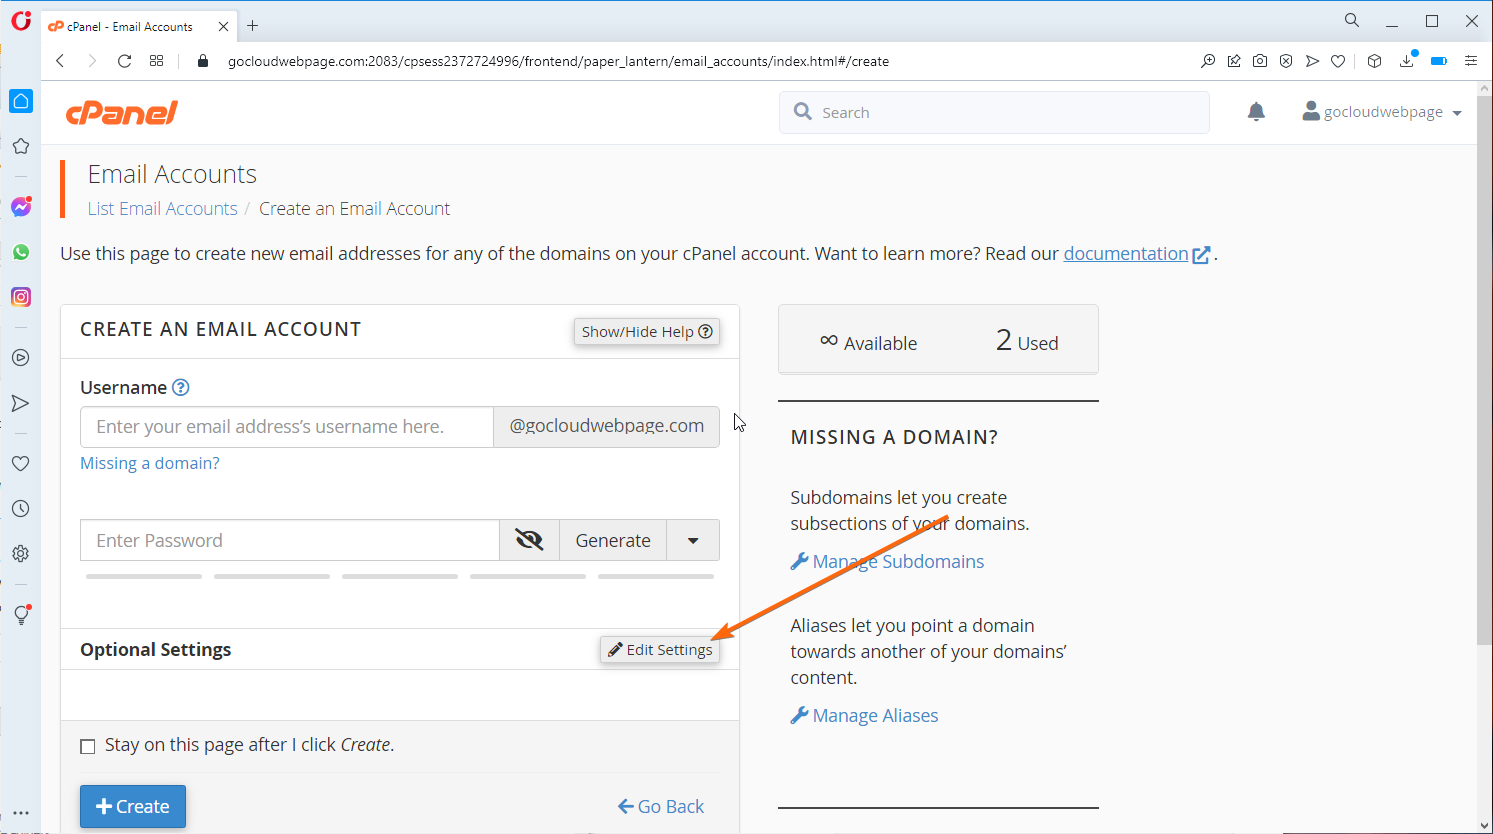This screenshot has width=1493, height=834.
Task: Open history clock icon in sidebar
Action: pos(21,509)
